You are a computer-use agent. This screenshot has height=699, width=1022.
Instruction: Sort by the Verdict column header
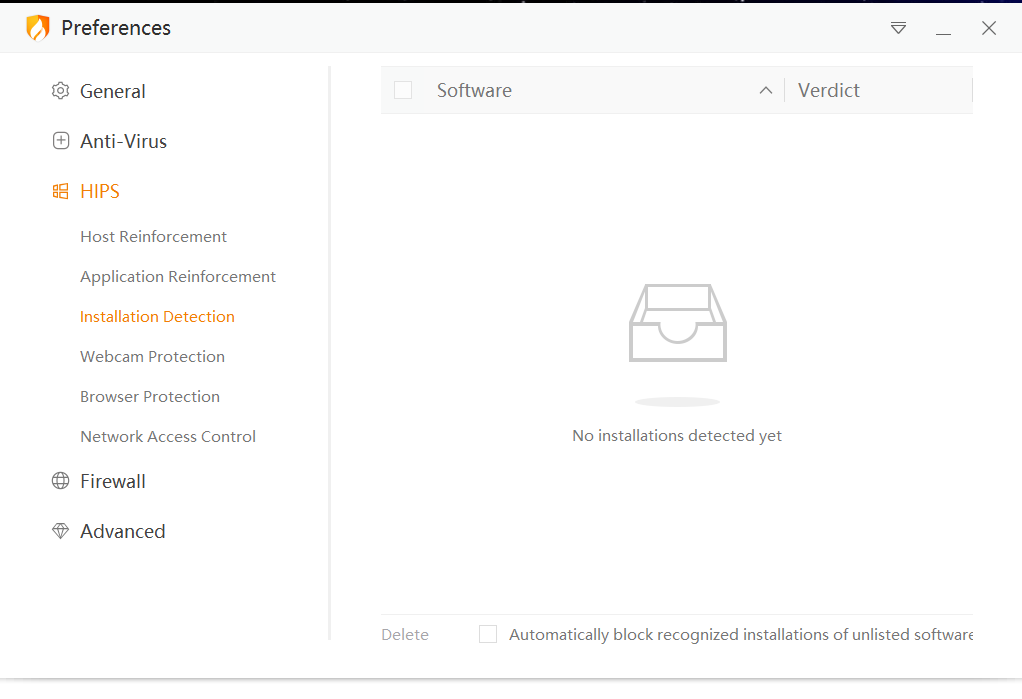tap(828, 90)
